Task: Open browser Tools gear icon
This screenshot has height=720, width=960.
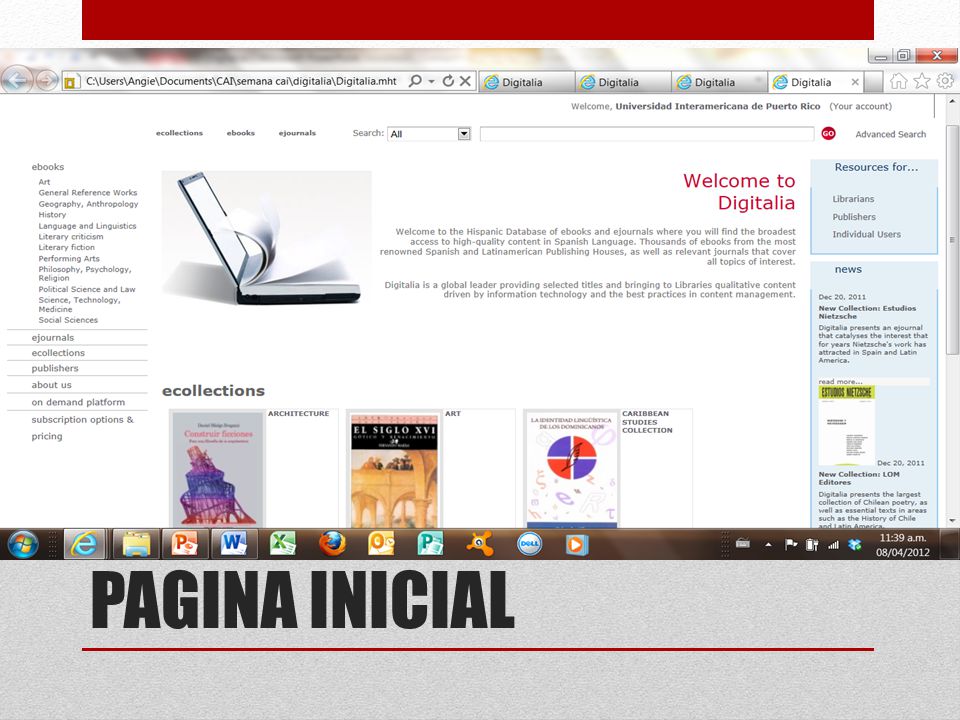Action: point(945,81)
